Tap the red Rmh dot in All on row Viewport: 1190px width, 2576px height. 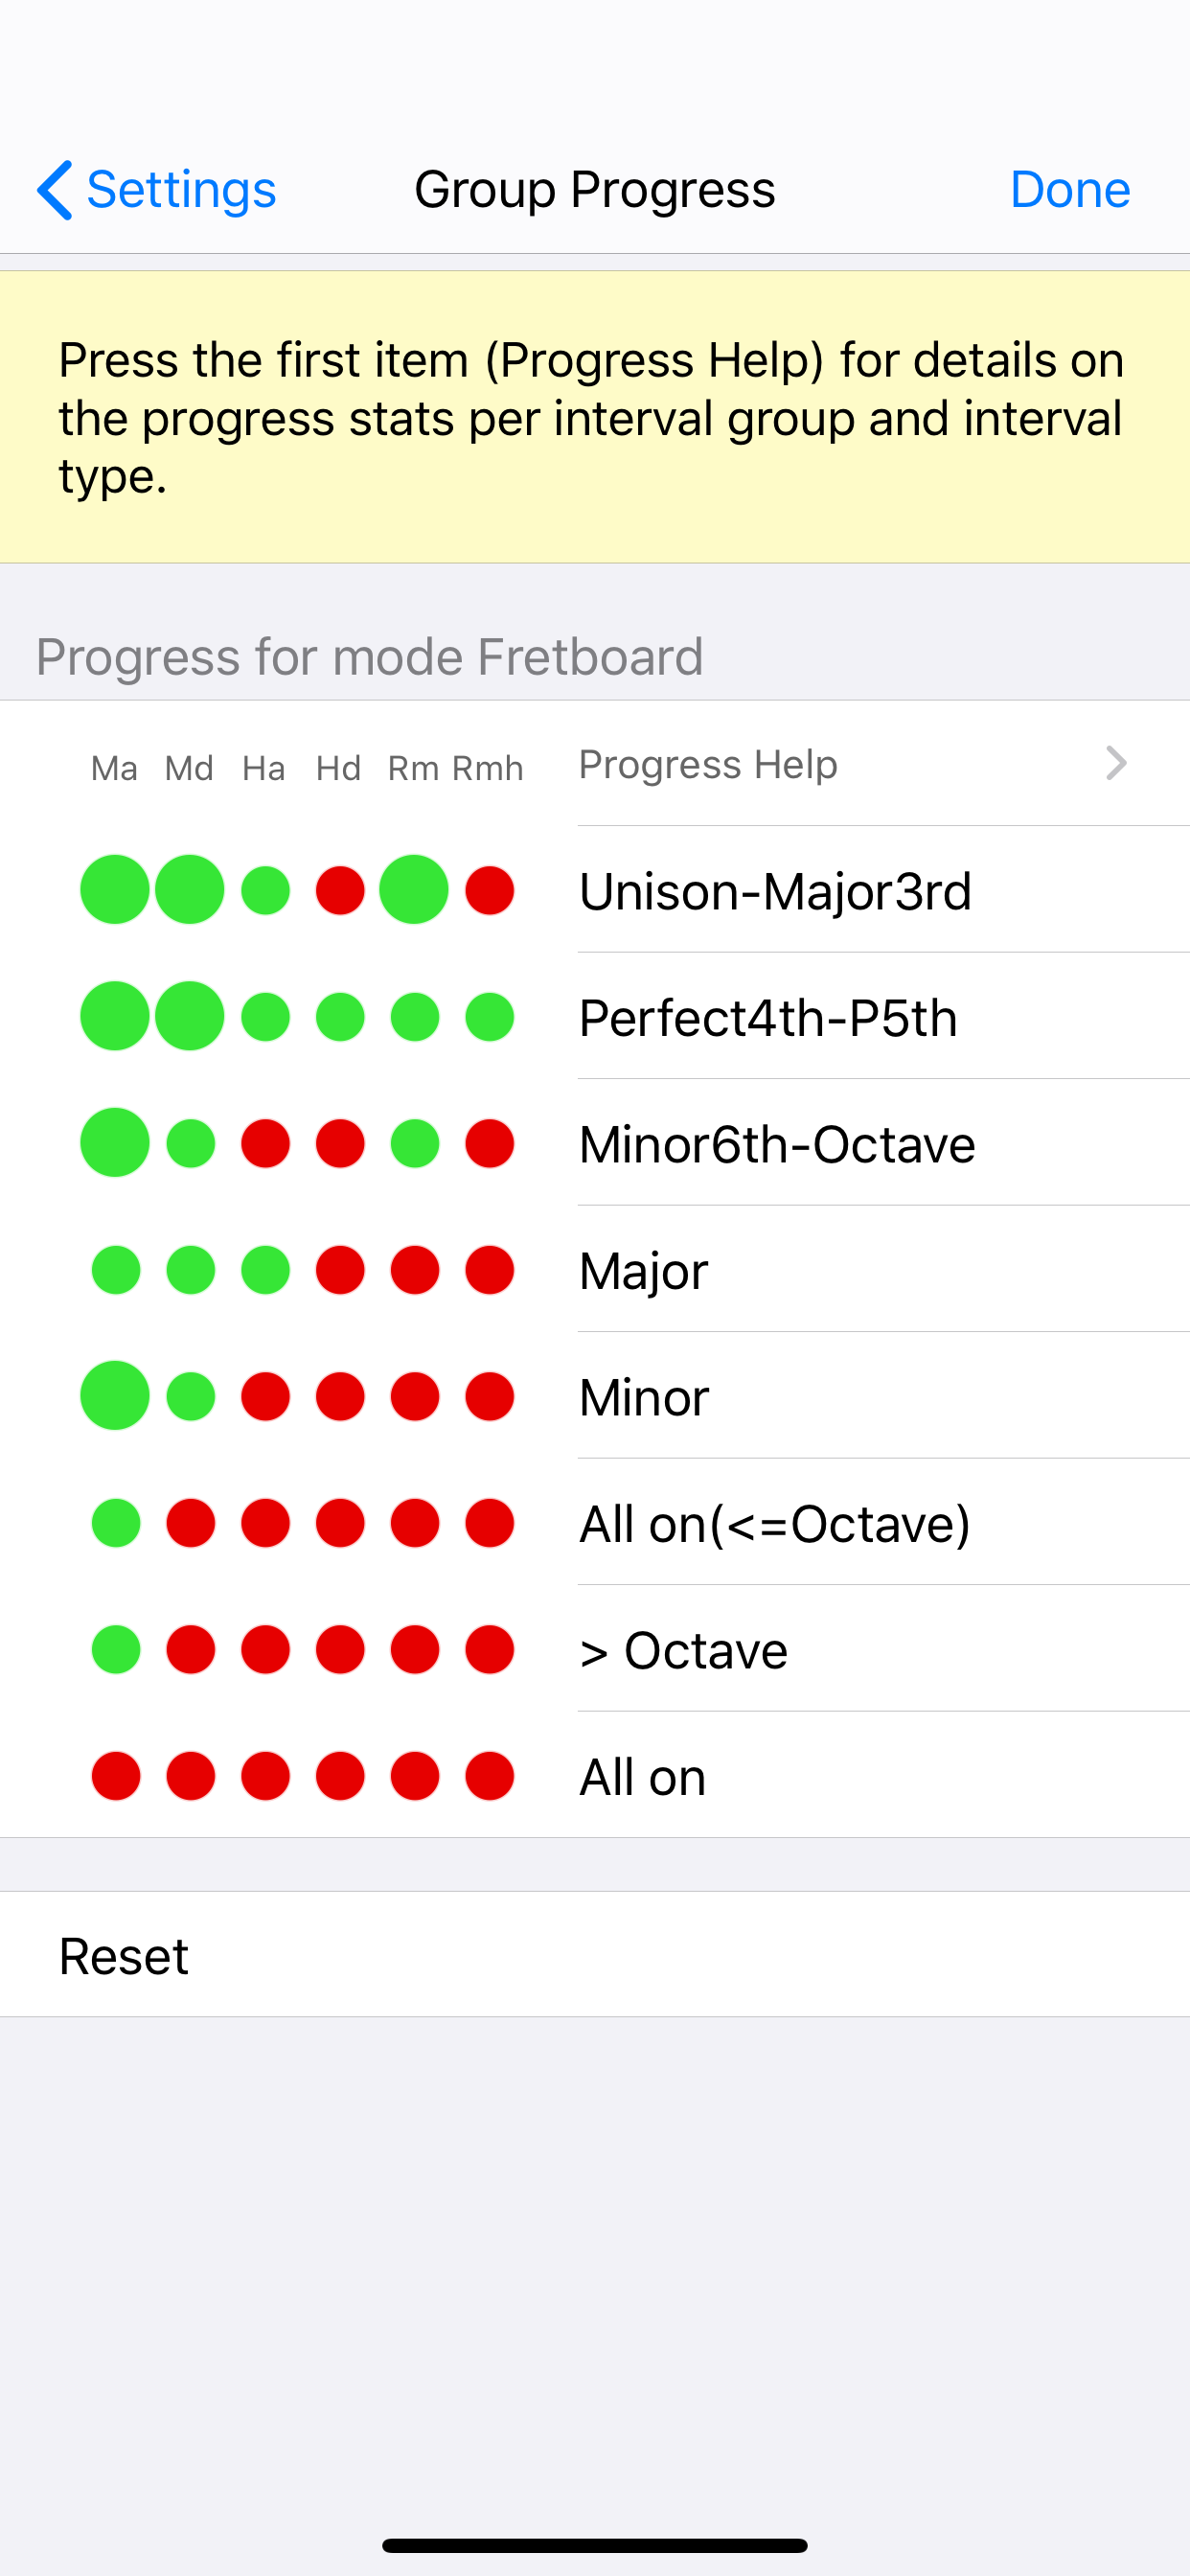pyautogui.click(x=487, y=1775)
